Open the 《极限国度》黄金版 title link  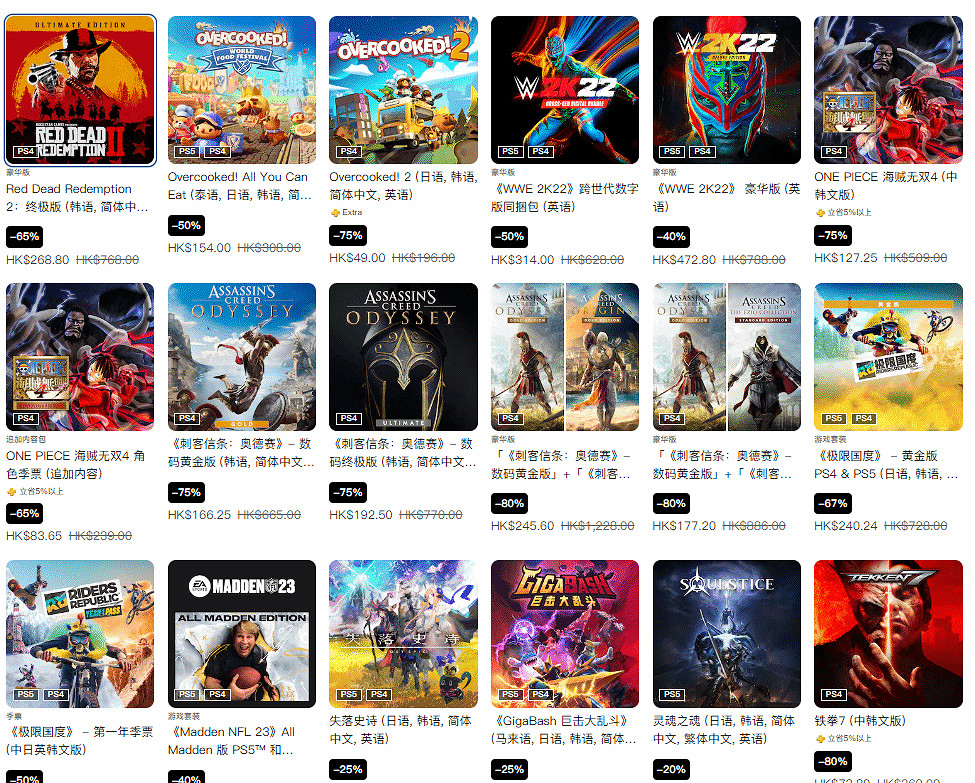point(886,465)
